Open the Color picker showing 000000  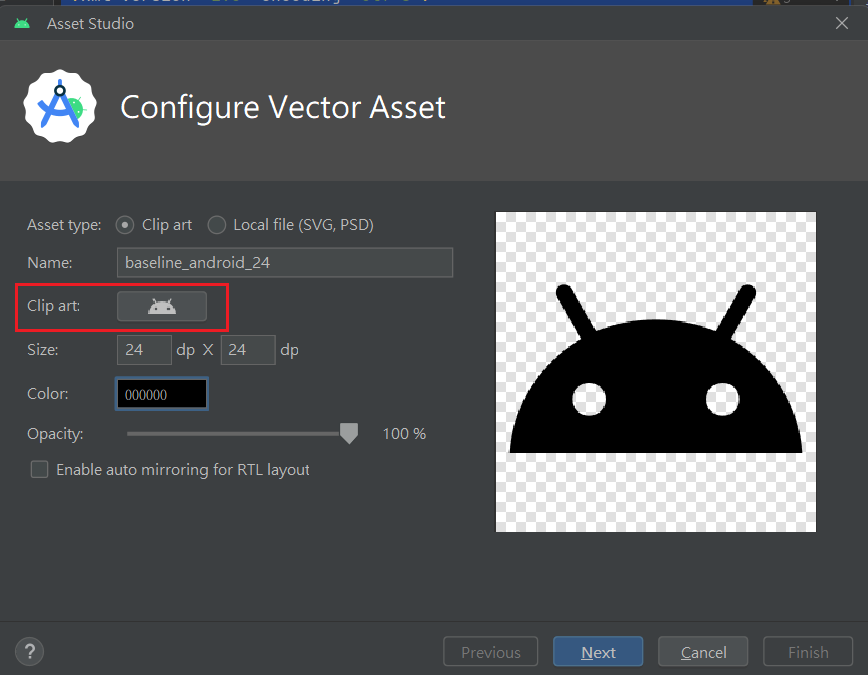click(162, 394)
